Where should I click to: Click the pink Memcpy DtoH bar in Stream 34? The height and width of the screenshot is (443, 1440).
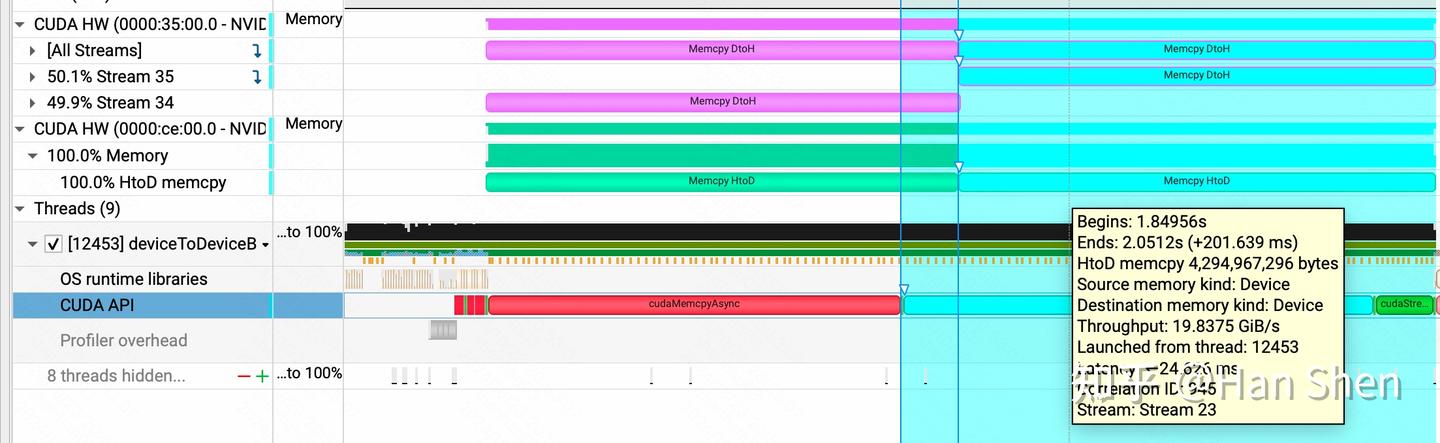[x=722, y=101]
